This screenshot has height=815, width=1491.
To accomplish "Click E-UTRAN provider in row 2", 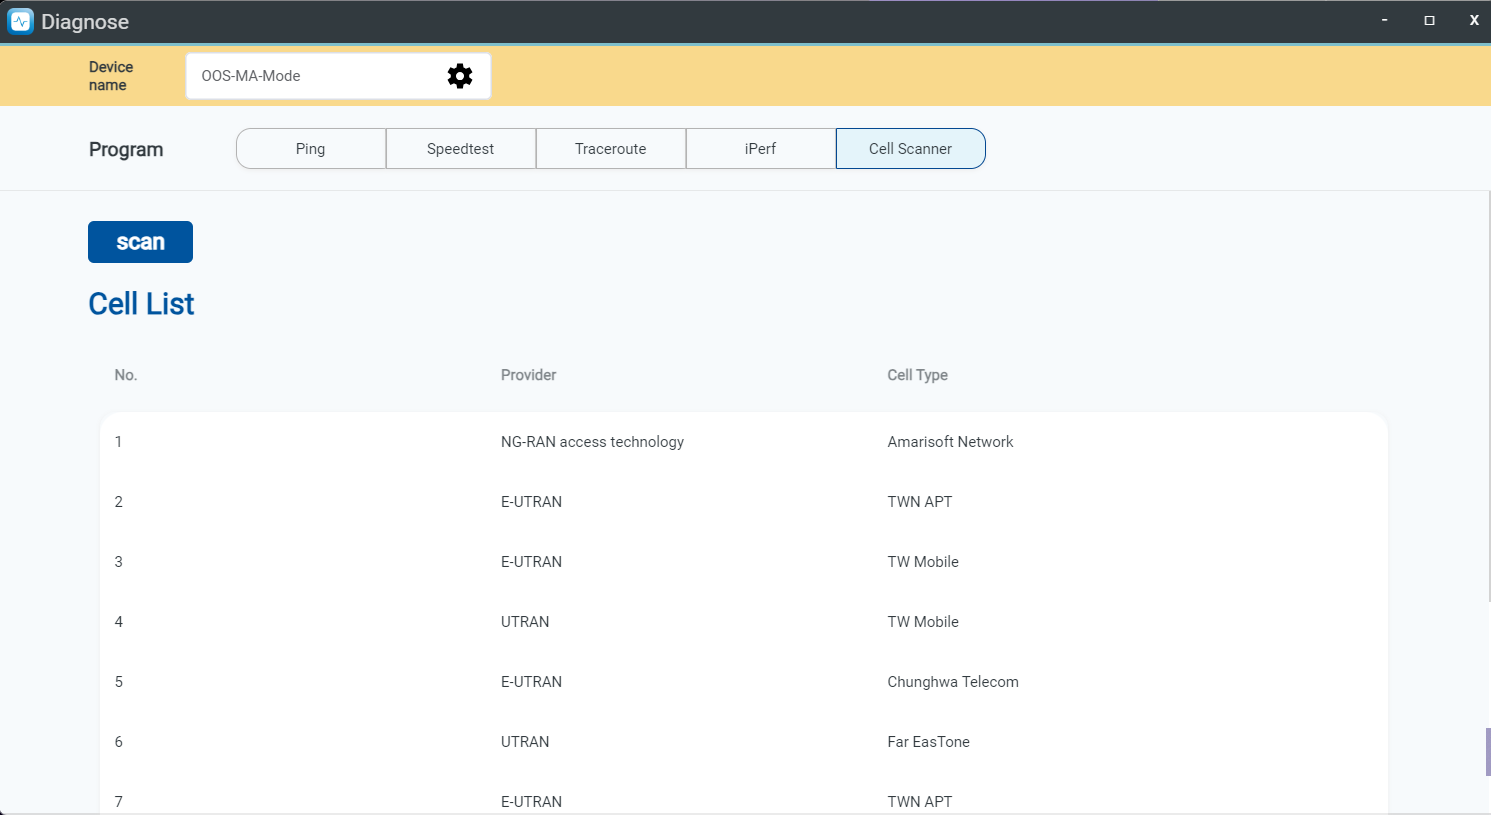I will point(531,502).
